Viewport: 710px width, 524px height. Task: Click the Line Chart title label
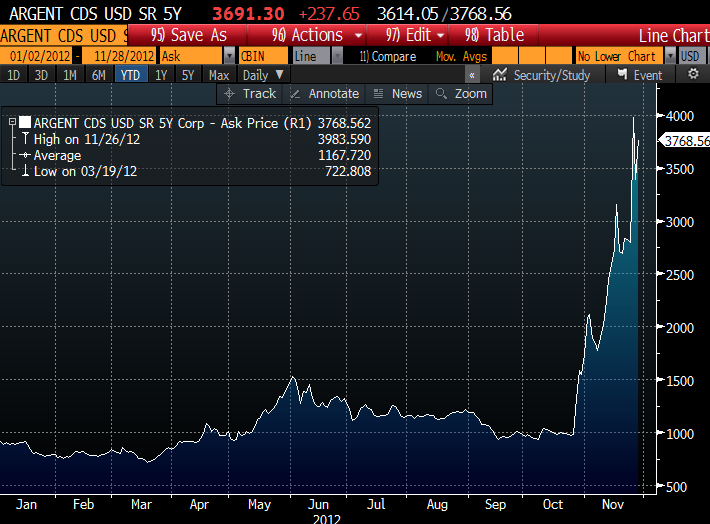(x=674, y=35)
